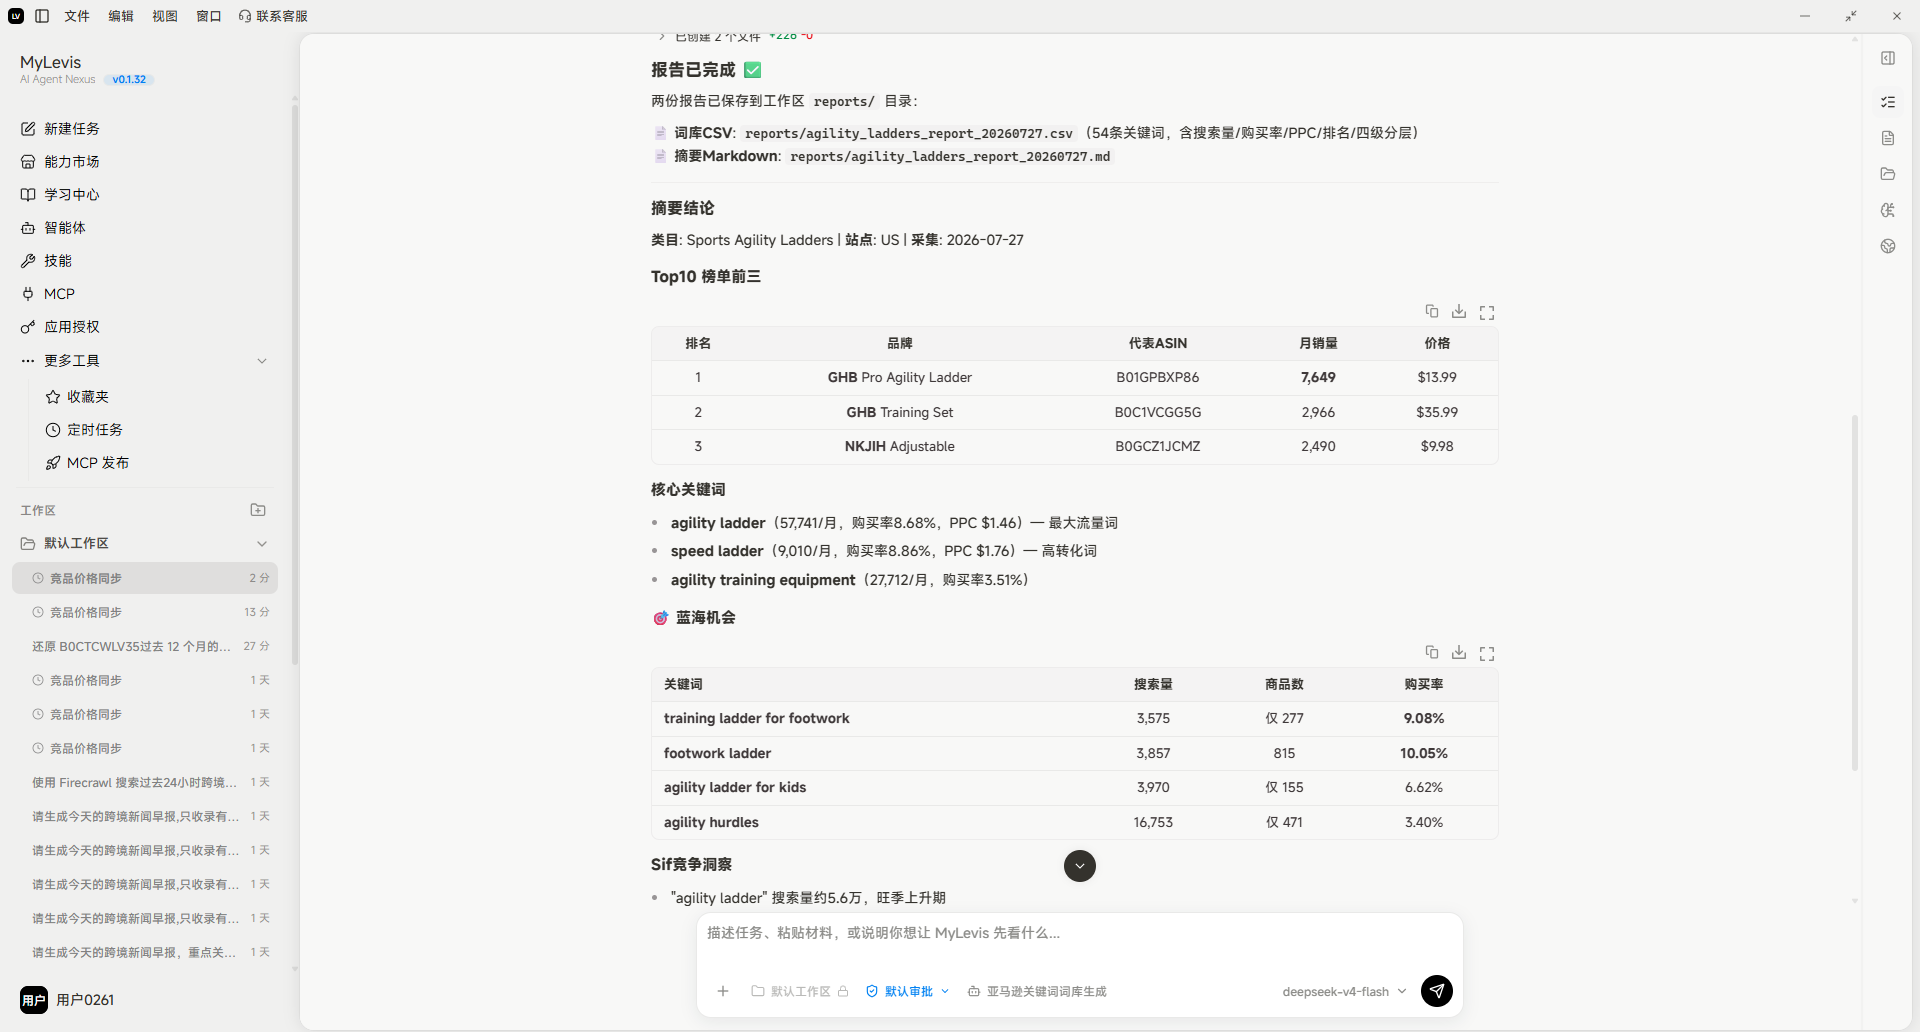The image size is (1920, 1032).
Task: Open the document panel icon
Action: (1888, 138)
